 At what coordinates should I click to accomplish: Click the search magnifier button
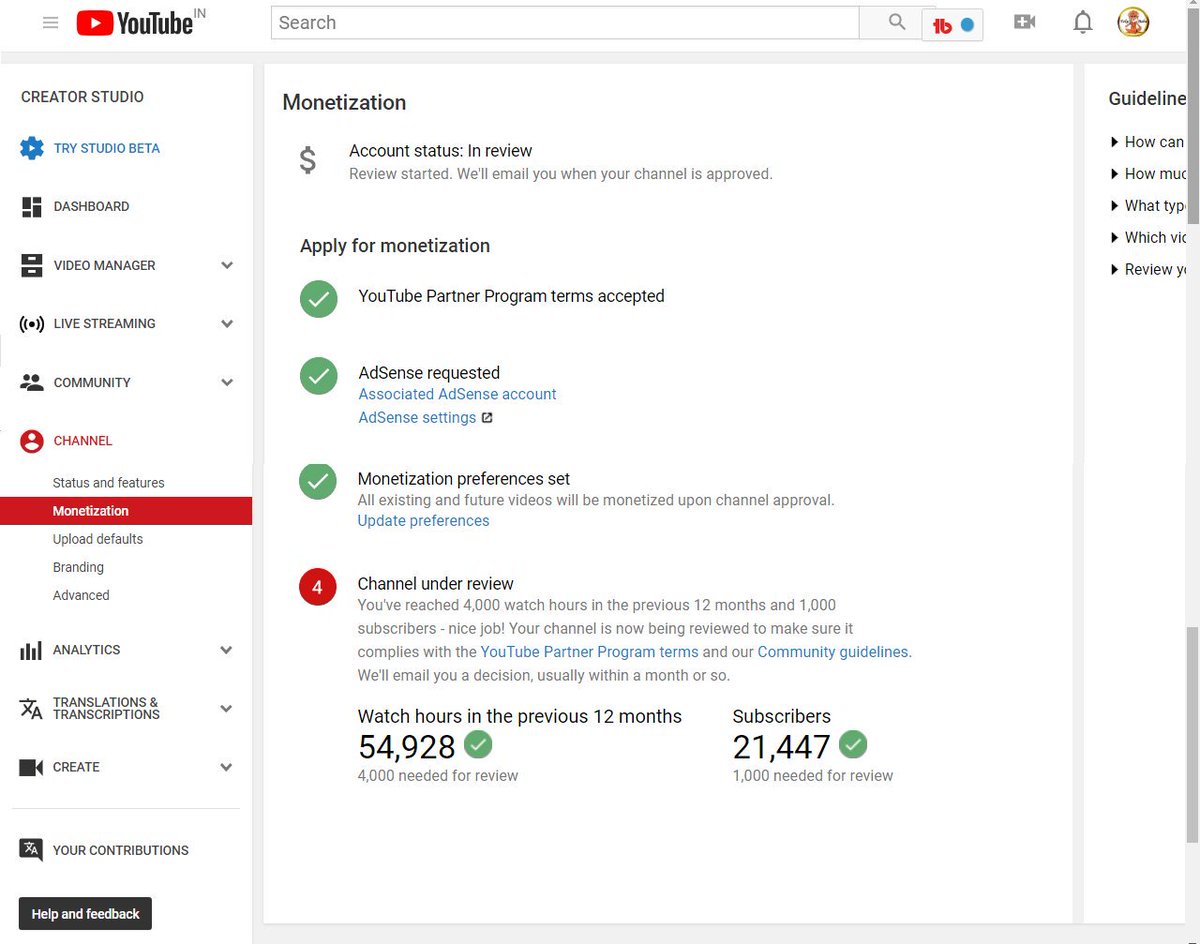click(897, 23)
